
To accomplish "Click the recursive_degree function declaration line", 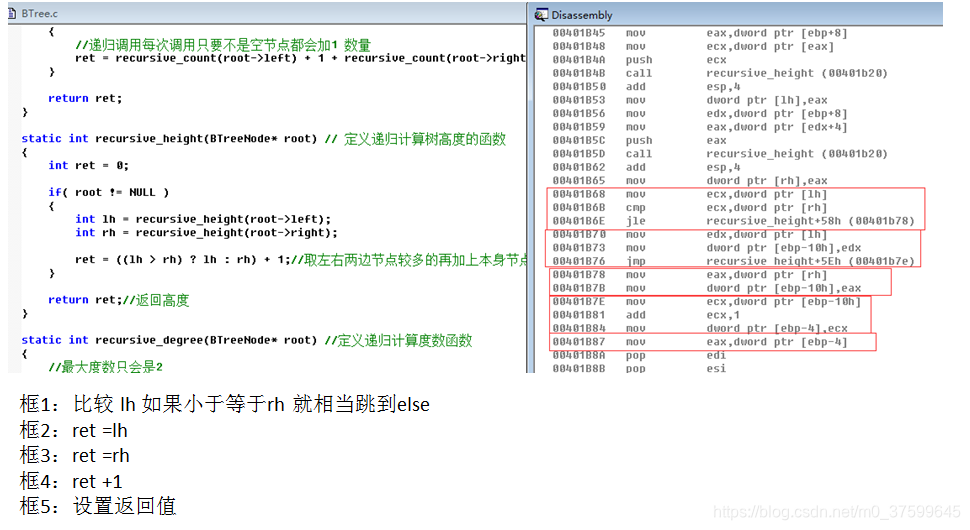I will point(247,340).
